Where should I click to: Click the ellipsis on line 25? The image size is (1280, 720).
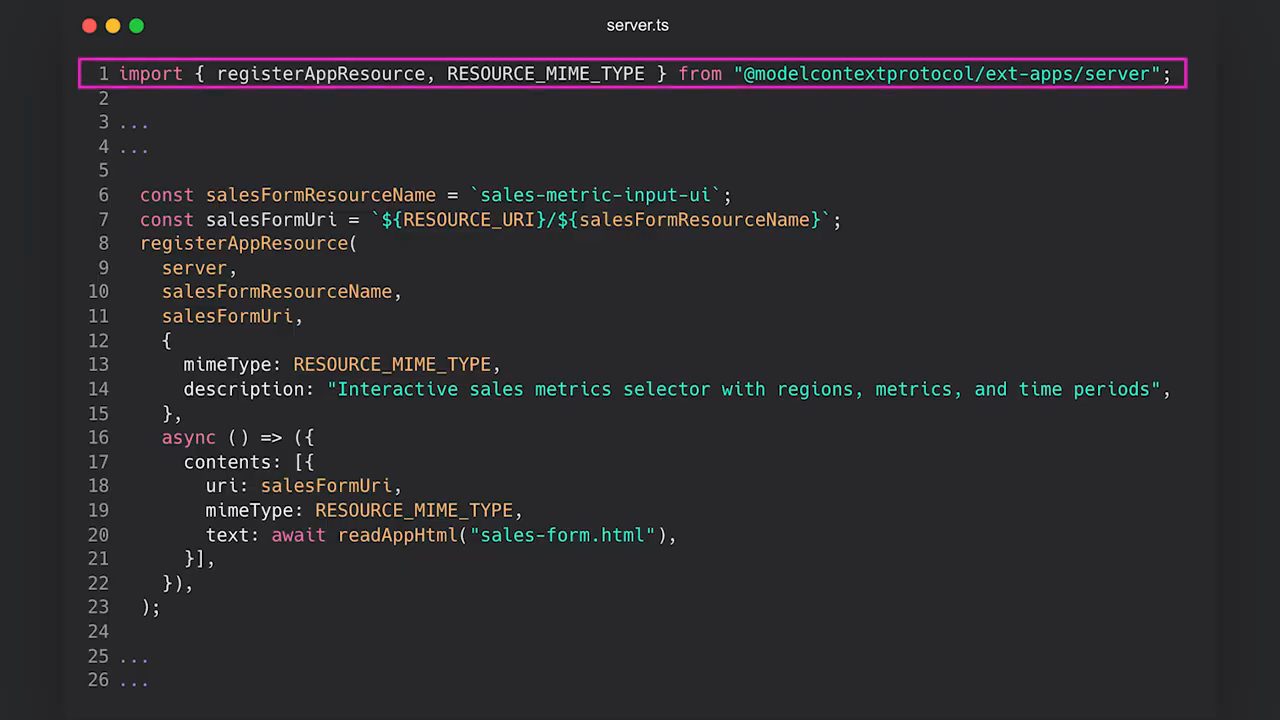coord(134,657)
